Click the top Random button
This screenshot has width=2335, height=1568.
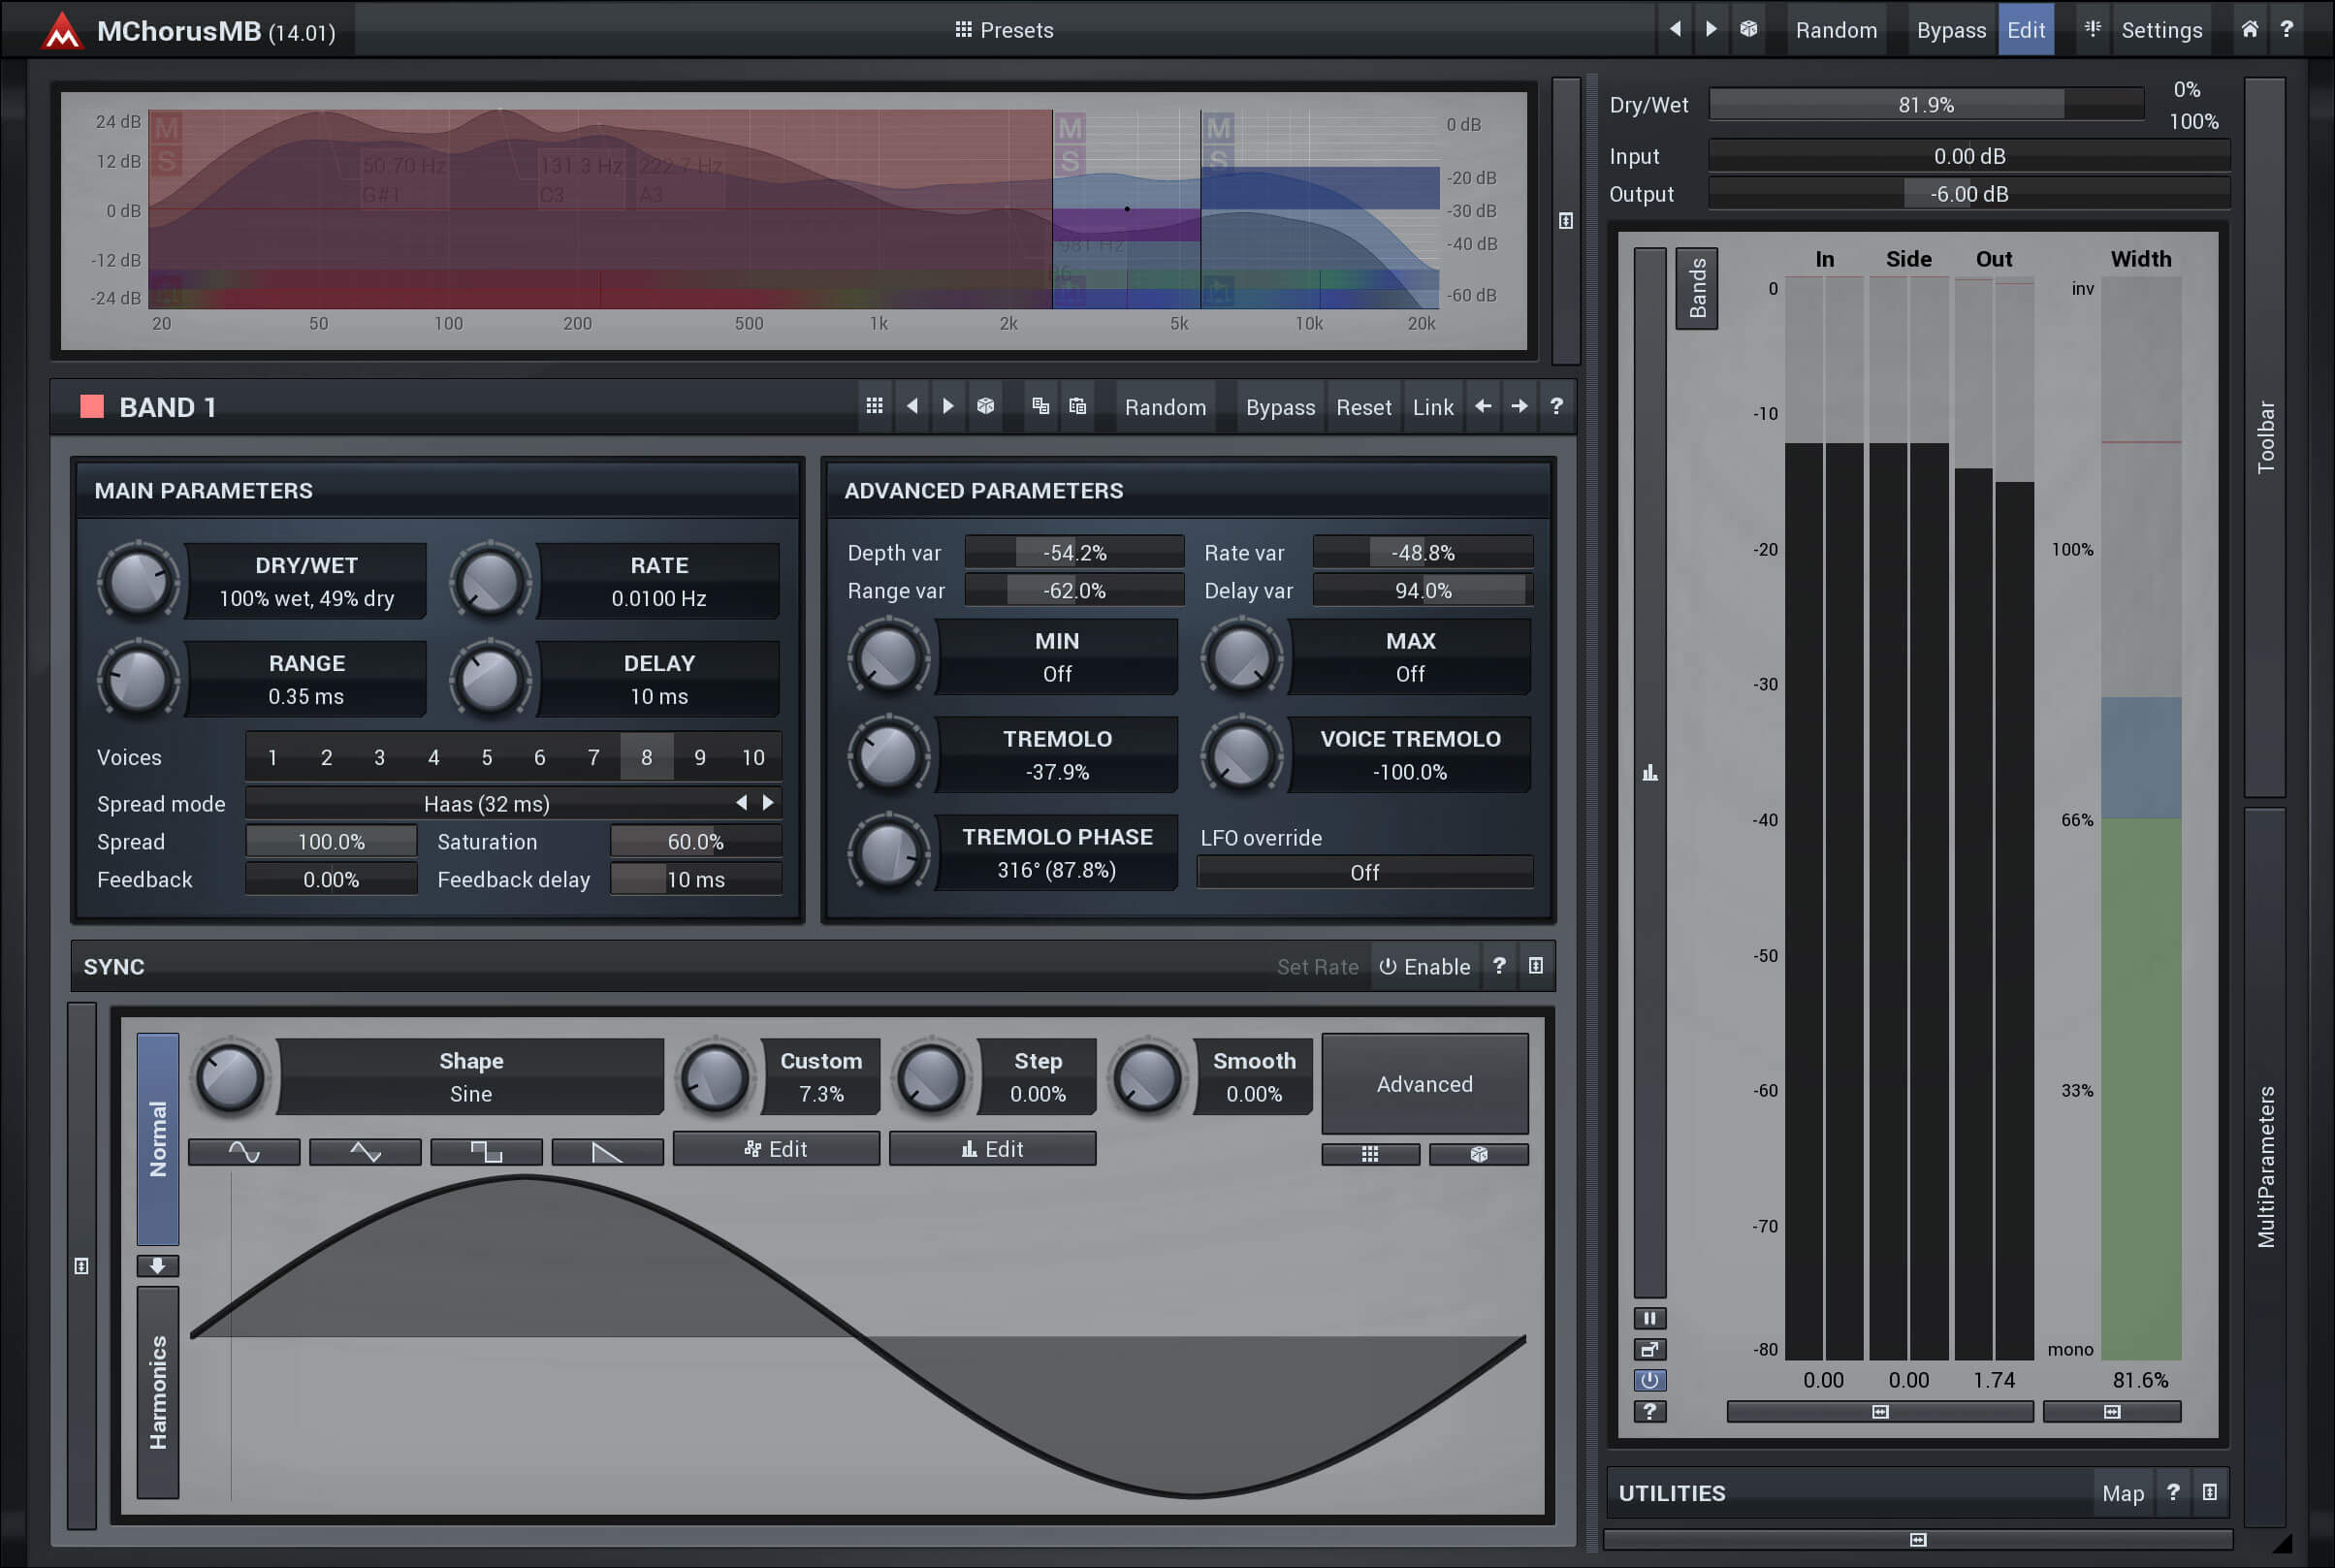pyautogui.click(x=1836, y=30)
